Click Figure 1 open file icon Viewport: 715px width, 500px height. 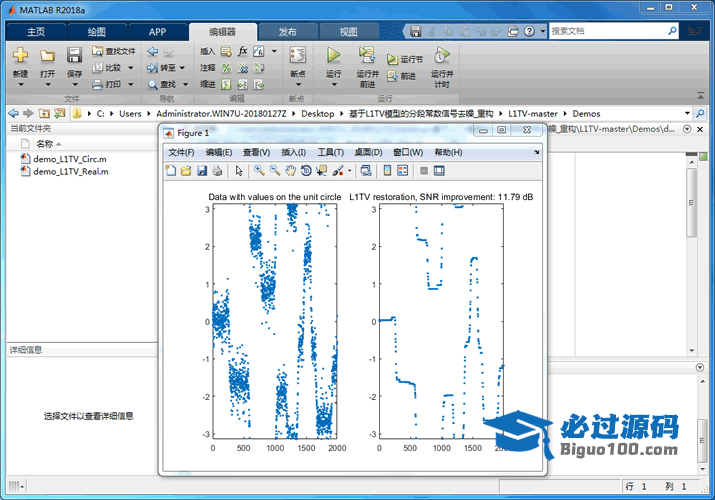pos(186,171)
